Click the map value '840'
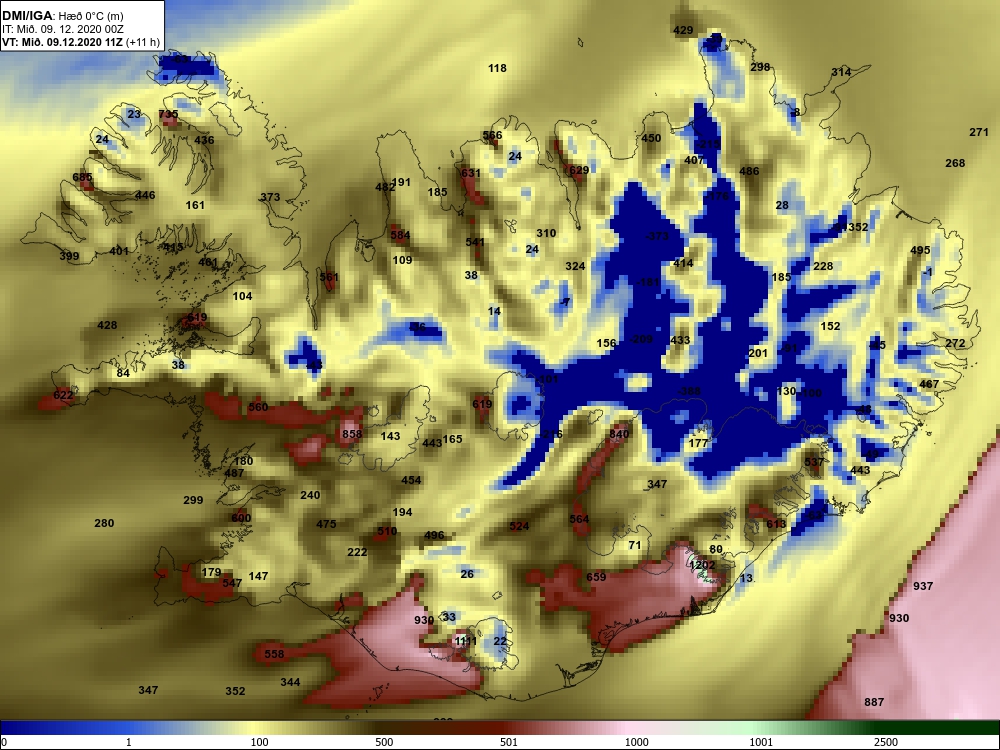This screenshot has width=1000, height=750. (619, 434)
